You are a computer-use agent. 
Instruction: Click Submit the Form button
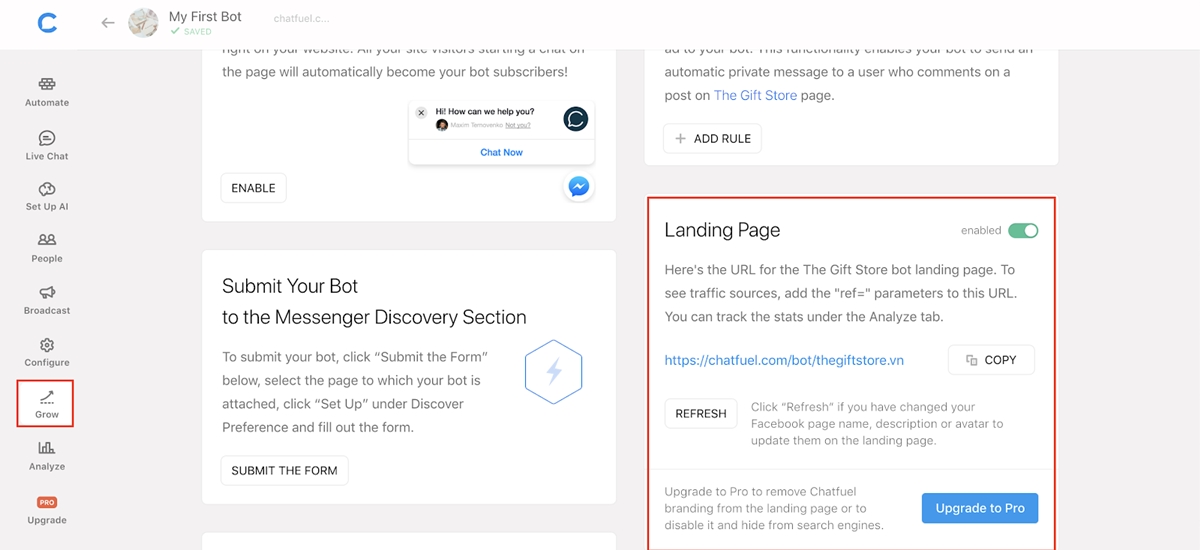[x=284, y=470]
